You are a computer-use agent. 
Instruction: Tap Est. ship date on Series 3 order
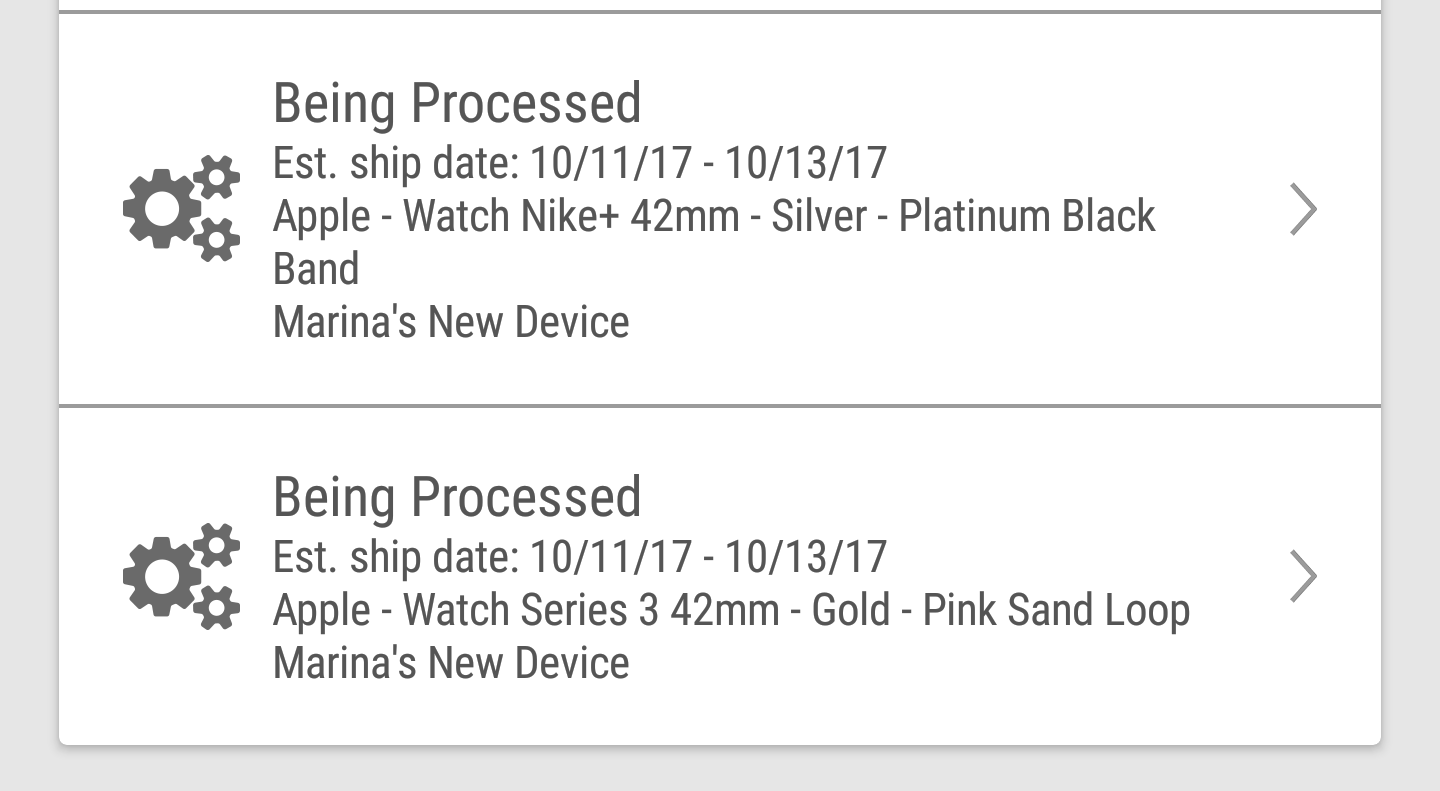(x=580, y=557)
